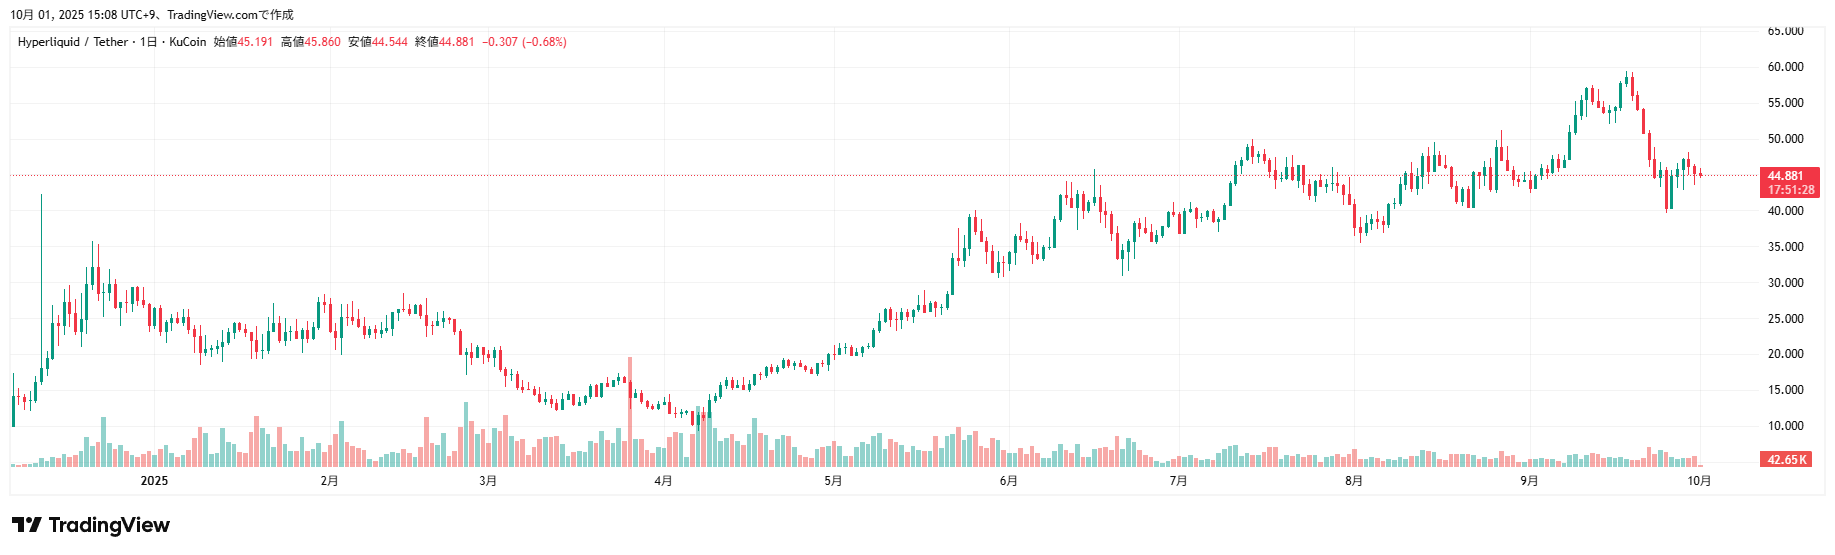Select the 4月 label on time axis
1835x555 pixels.
pyautogui.click(x=663, y=481)
